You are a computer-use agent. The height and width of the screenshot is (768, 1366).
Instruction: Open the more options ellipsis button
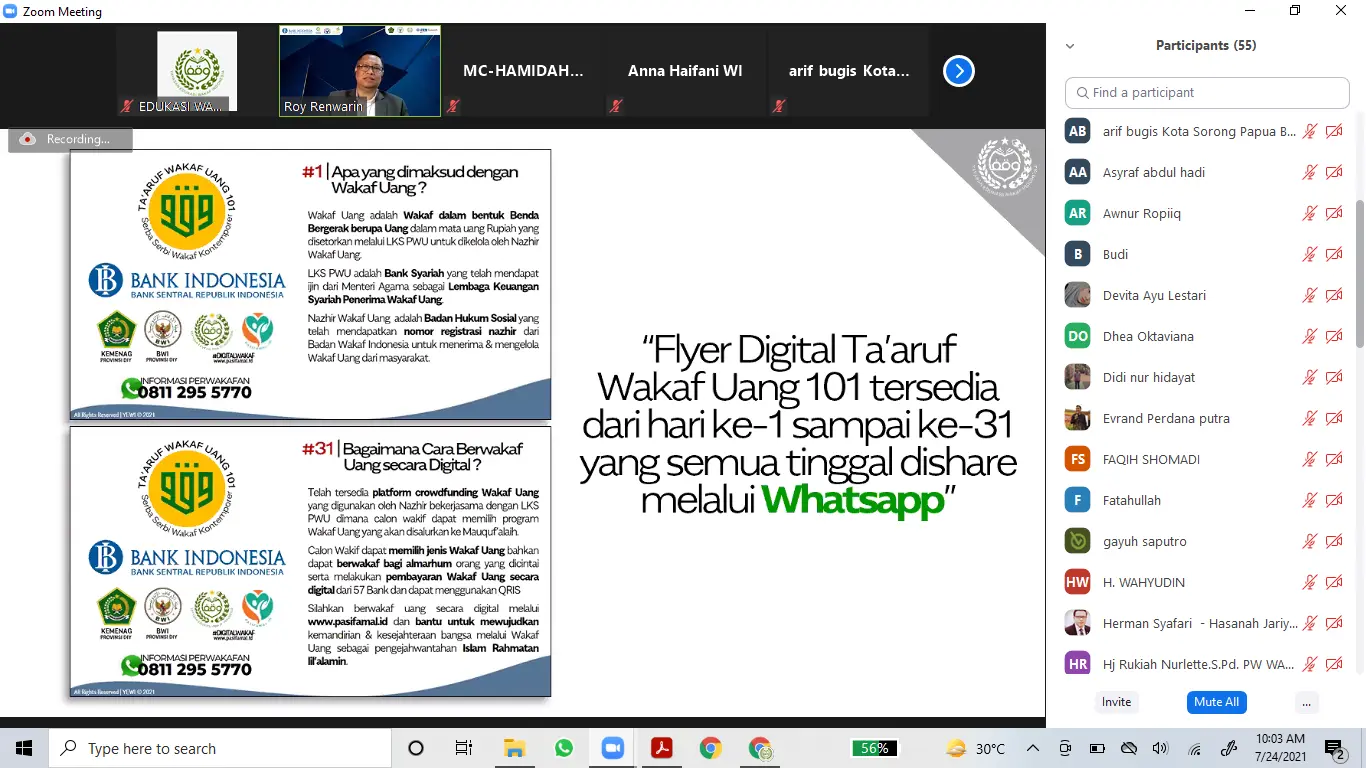[x=1306, y=702]
